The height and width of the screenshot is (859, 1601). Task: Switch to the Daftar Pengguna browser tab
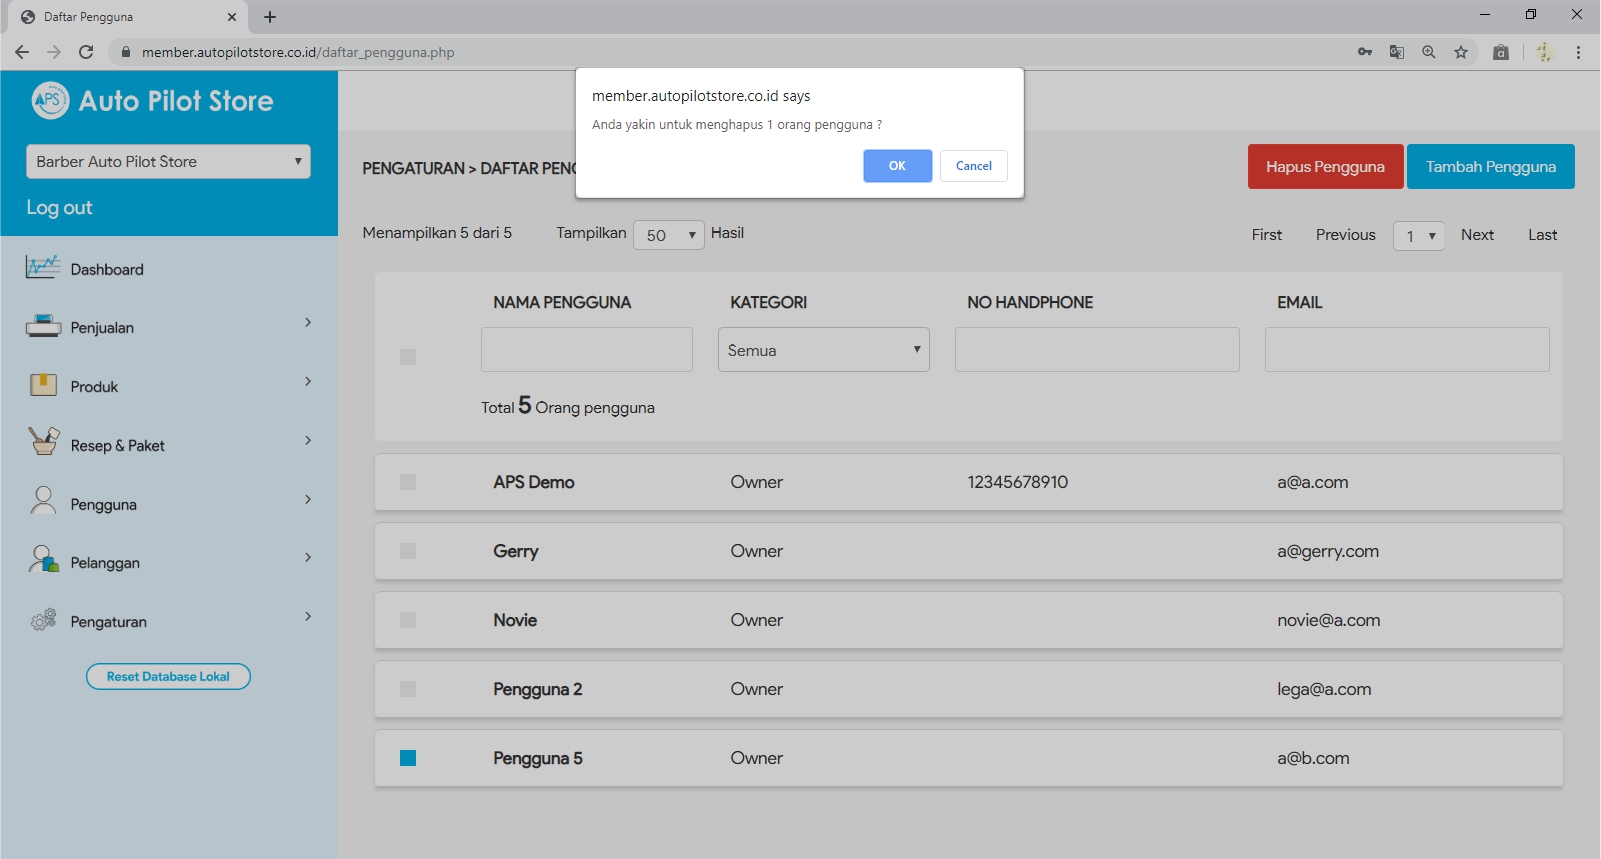(x=120, y=17)
